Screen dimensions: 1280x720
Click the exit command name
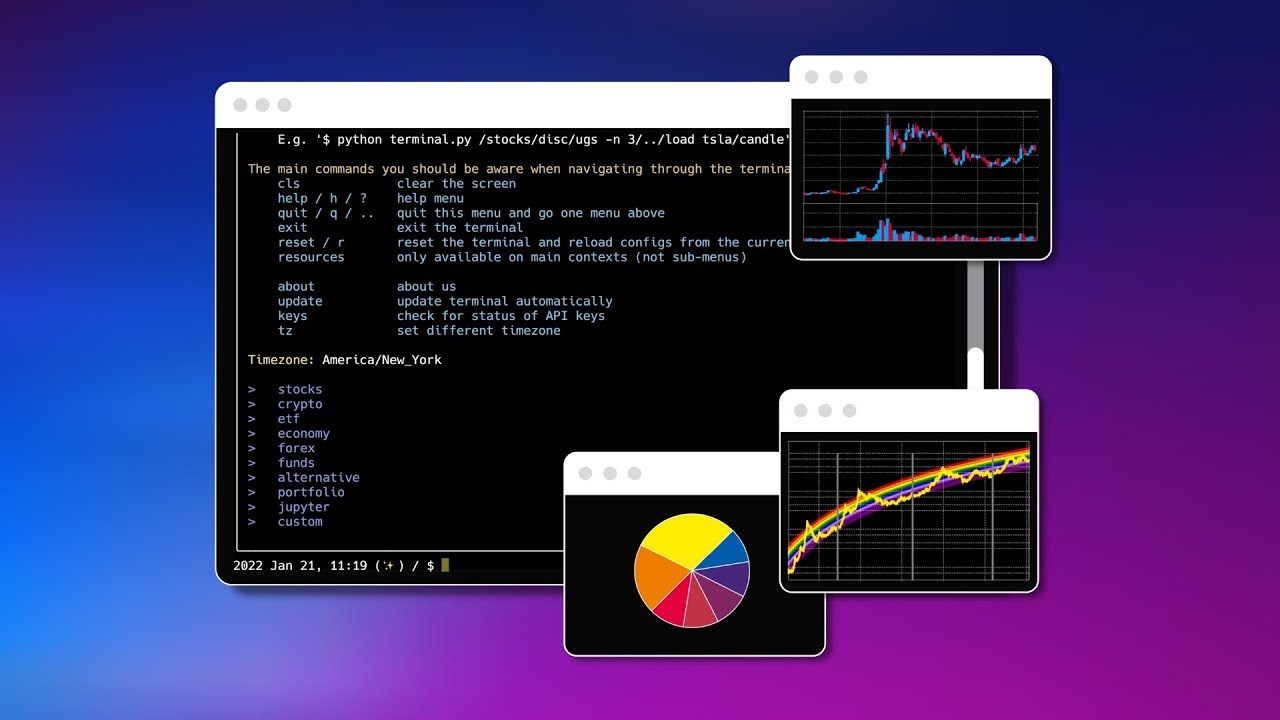coord(292,228)
